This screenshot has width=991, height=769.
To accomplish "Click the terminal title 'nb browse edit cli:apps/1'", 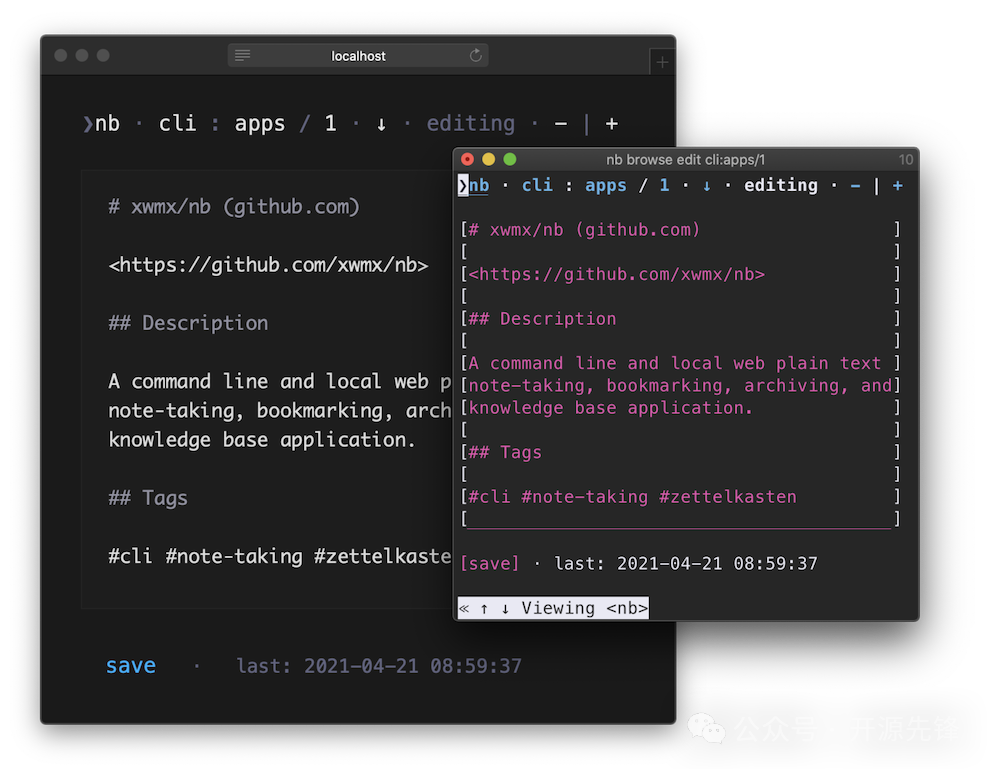I will click(x=685, y=160).
